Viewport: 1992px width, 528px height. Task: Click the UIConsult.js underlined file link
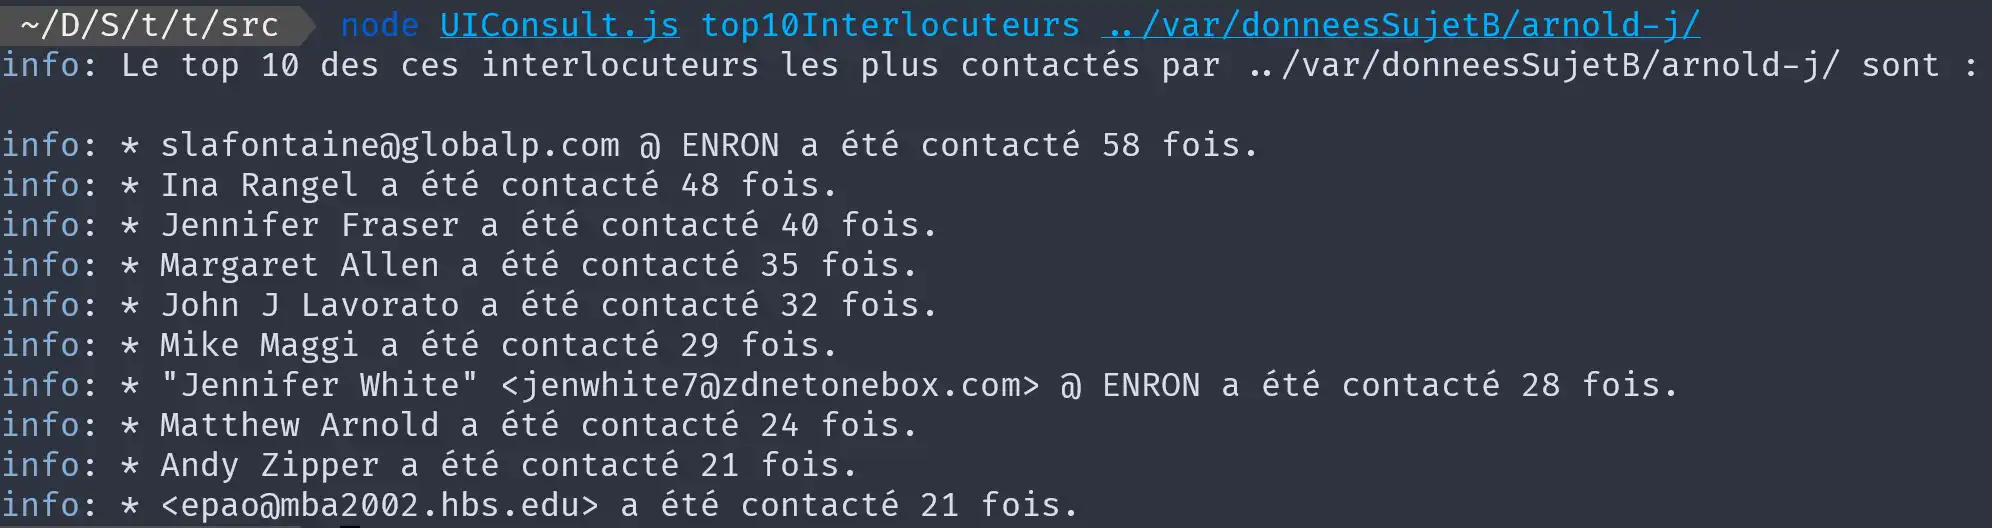(559, 25)
